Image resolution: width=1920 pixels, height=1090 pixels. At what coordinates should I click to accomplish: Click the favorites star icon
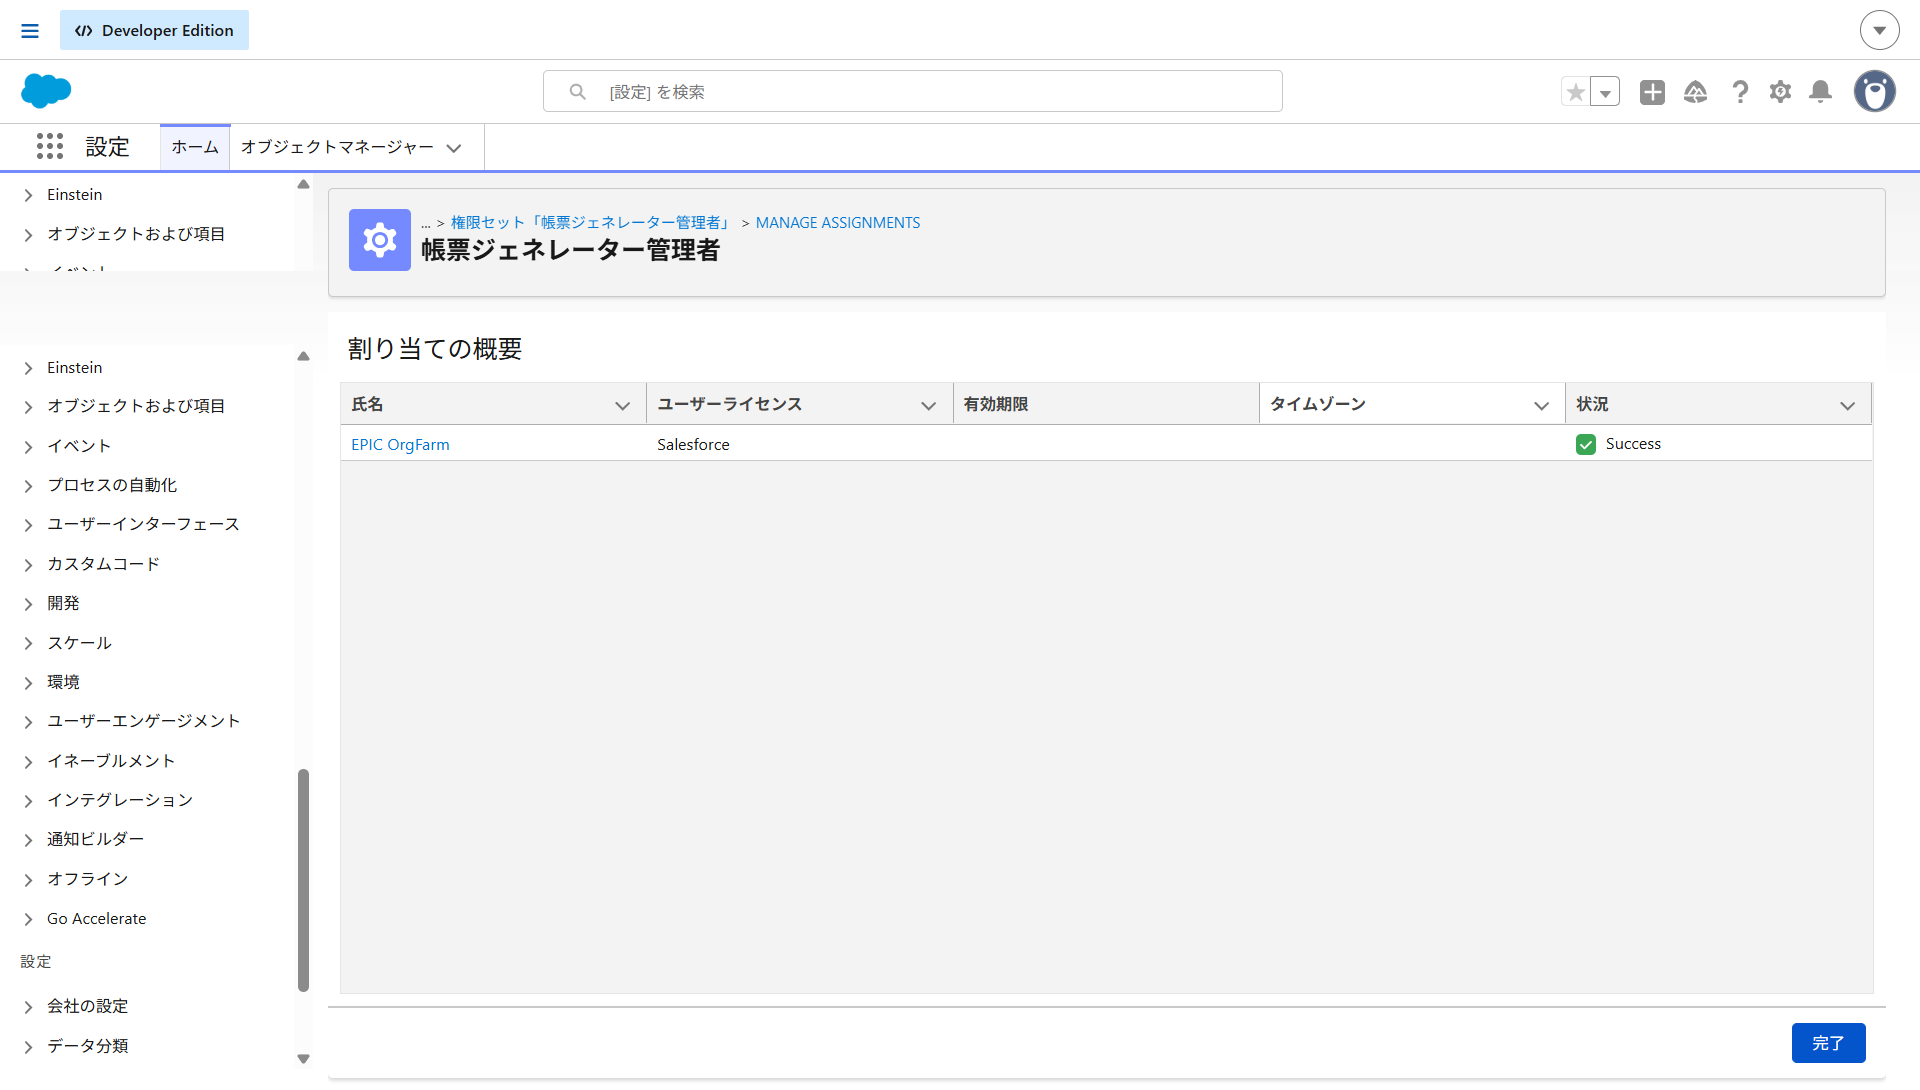pyautogui.click(x=1576, y=92)
